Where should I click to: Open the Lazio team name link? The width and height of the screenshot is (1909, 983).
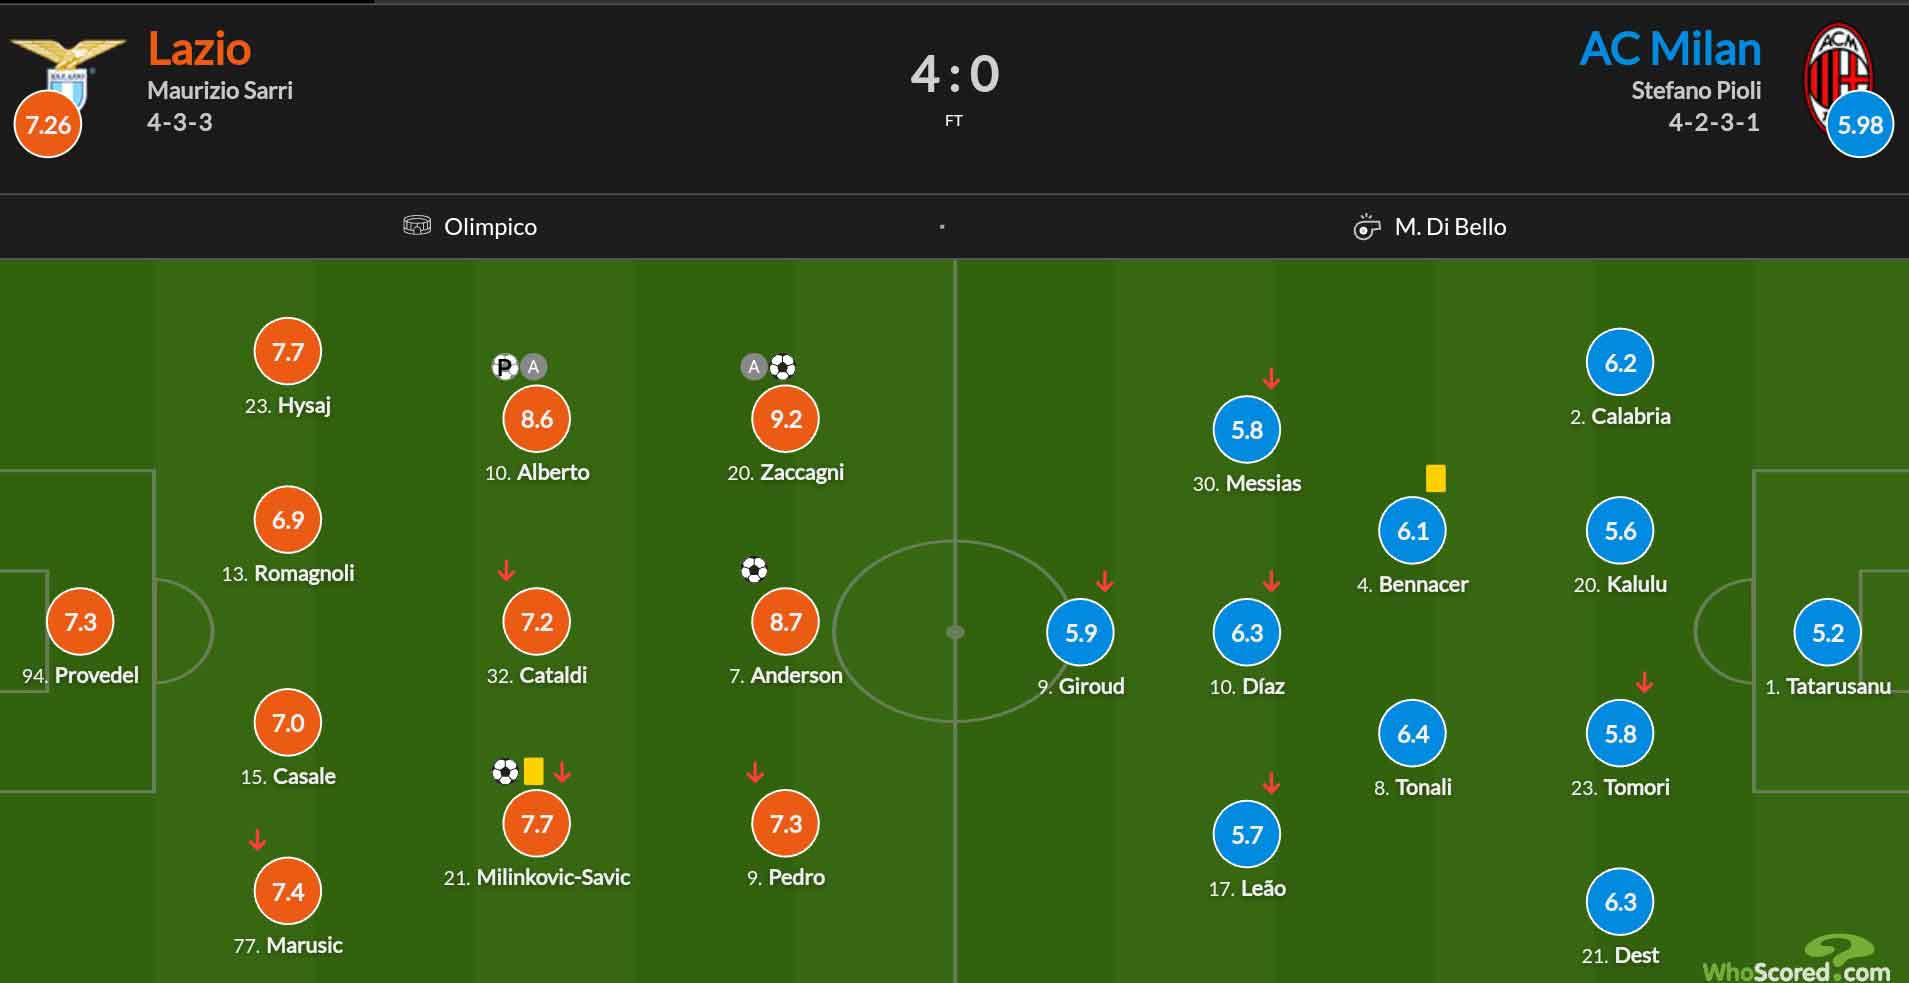[x=199, y=49]
